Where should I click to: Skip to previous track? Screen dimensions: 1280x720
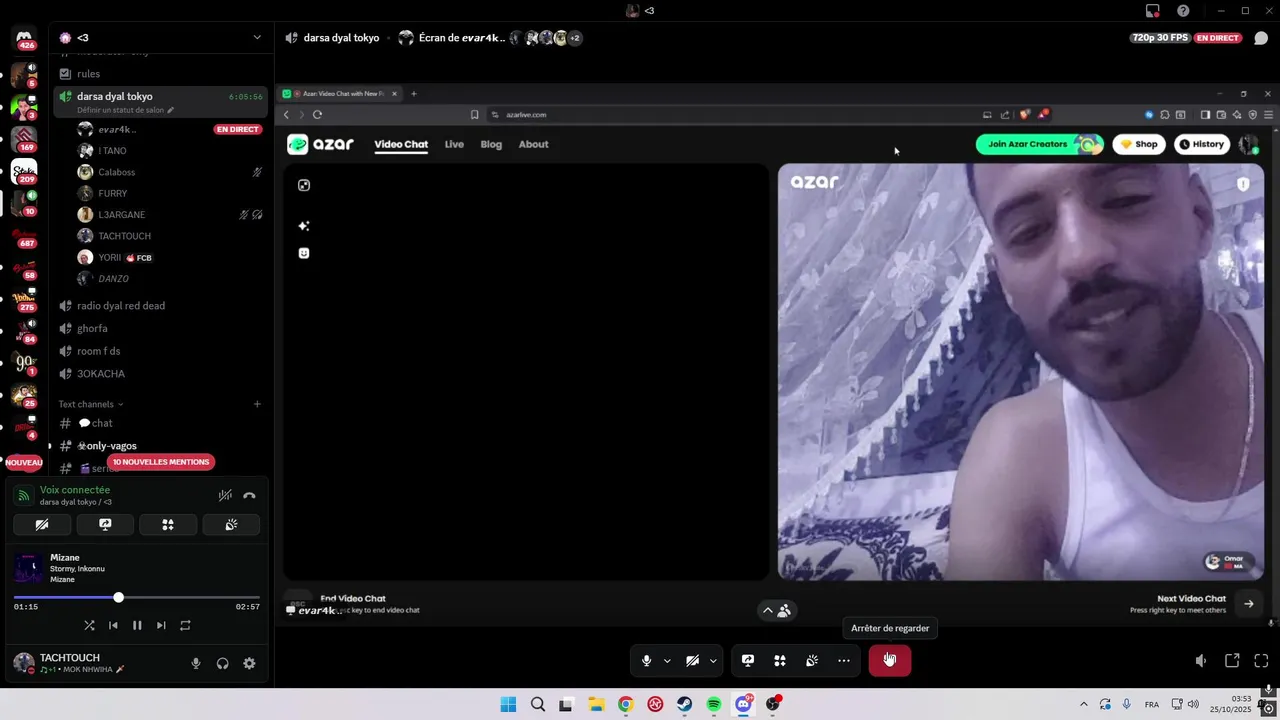pos(113,625)
